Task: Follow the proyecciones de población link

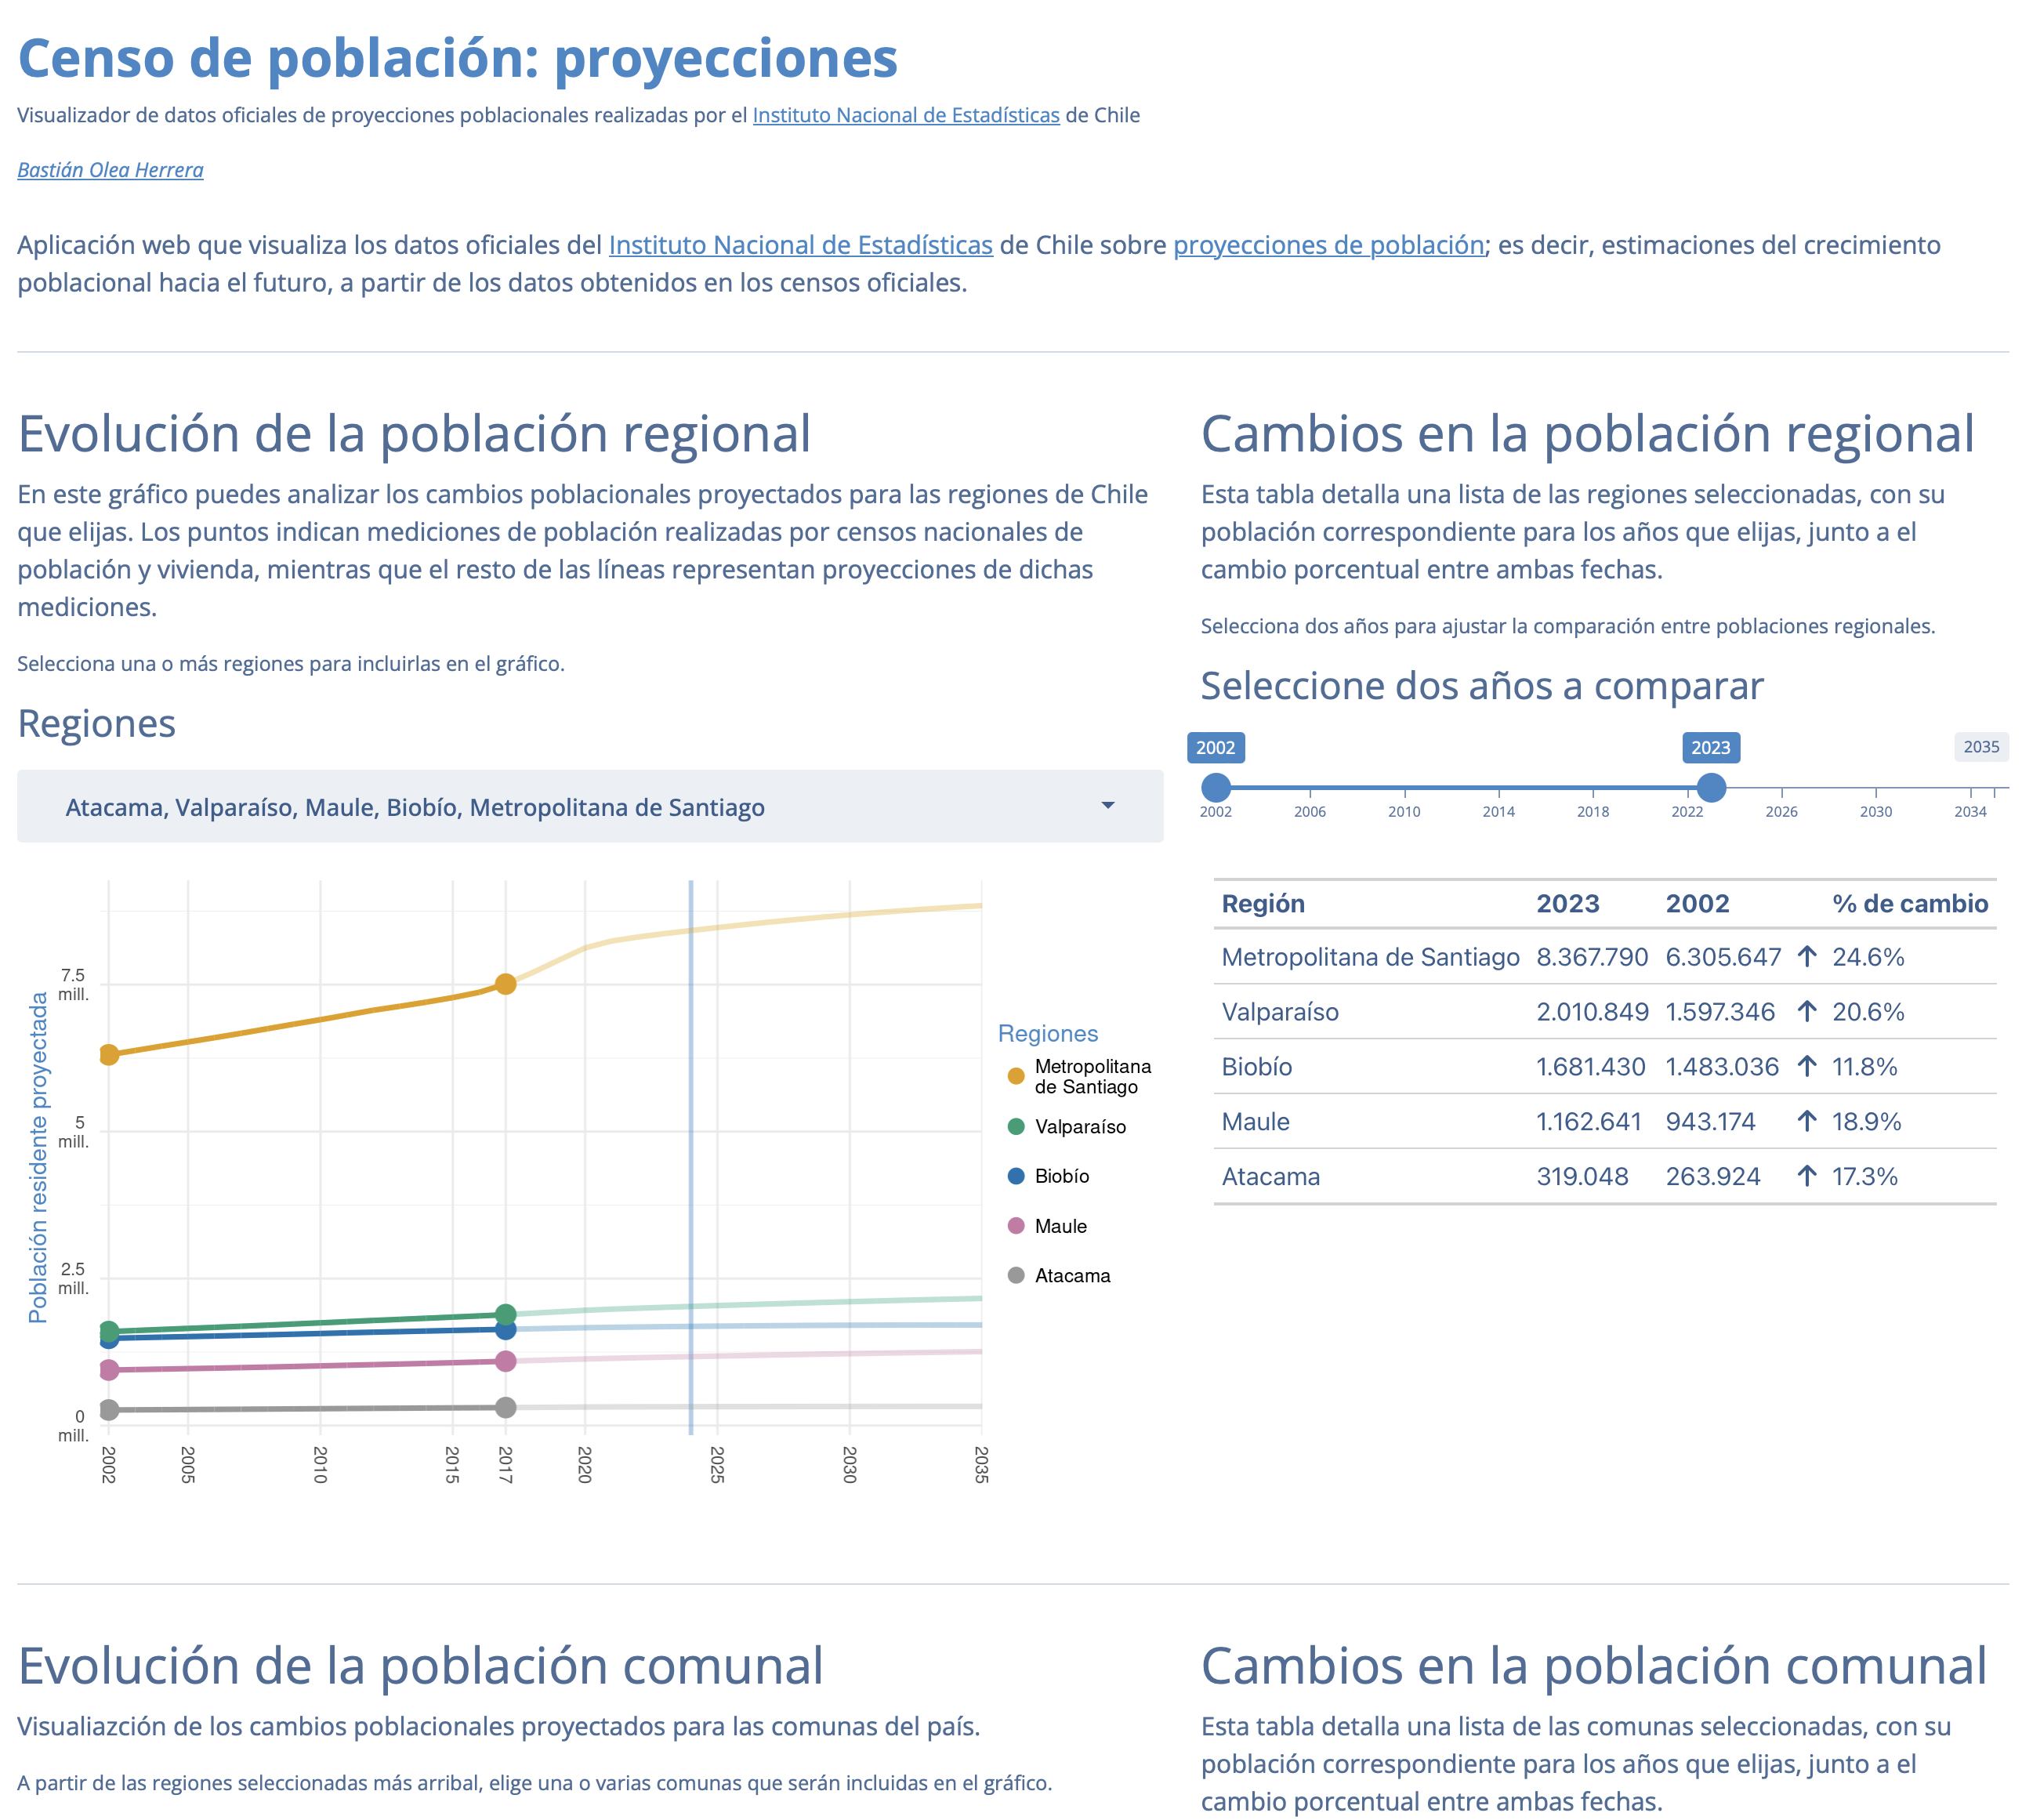Action: (1328, 245)
